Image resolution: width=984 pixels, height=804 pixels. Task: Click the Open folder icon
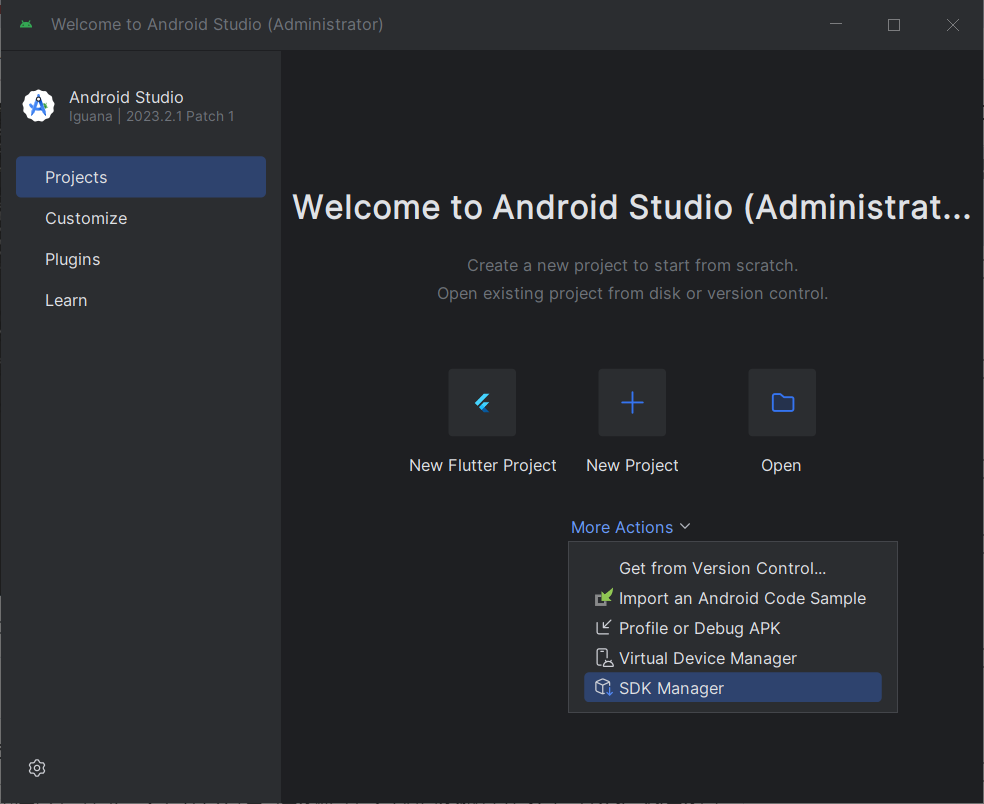coord(782,403)
